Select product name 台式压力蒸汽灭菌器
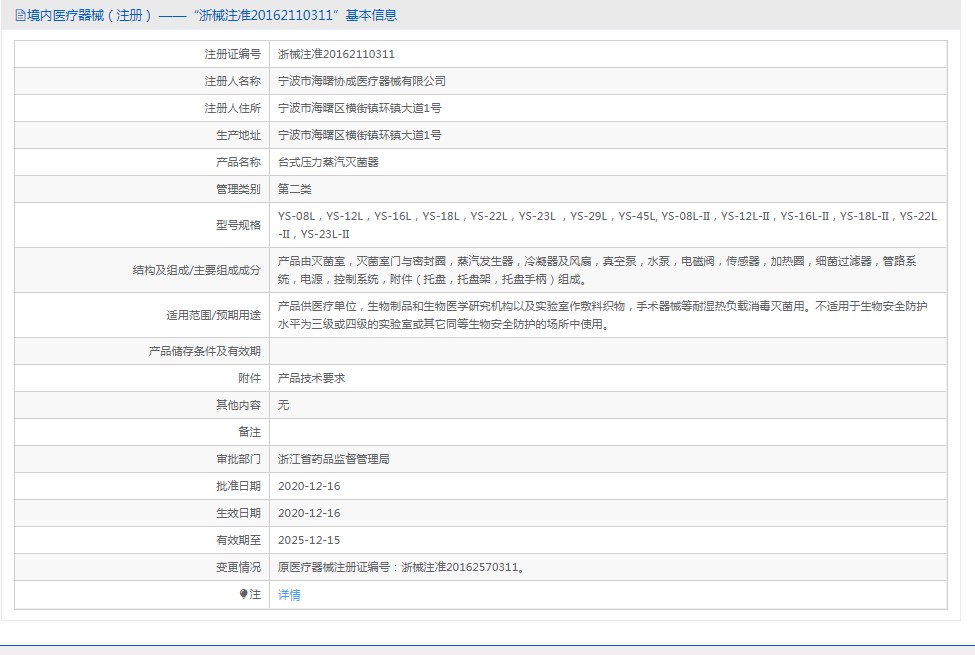 [328, 162]
